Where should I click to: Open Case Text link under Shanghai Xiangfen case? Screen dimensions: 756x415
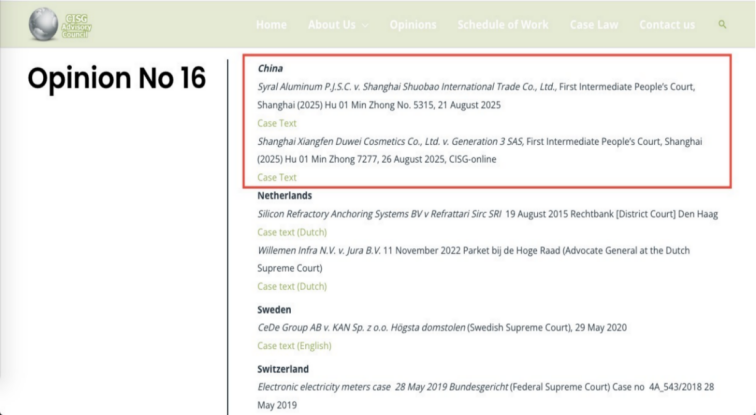click(x=277, y=177)
